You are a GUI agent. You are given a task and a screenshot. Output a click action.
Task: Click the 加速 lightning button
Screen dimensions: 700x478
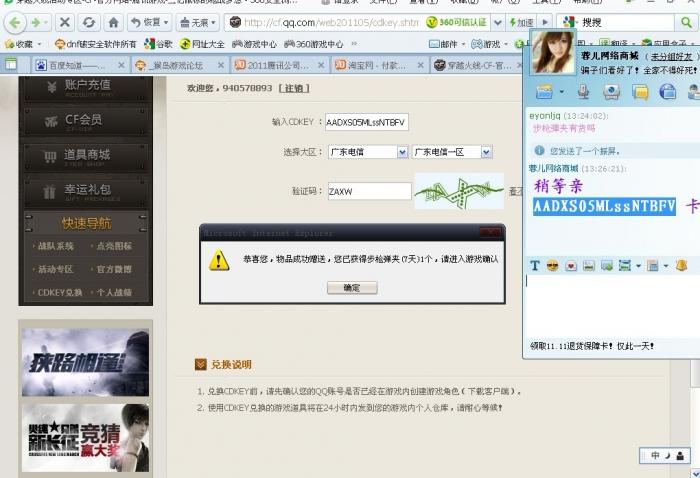click(x=521, y=22)
